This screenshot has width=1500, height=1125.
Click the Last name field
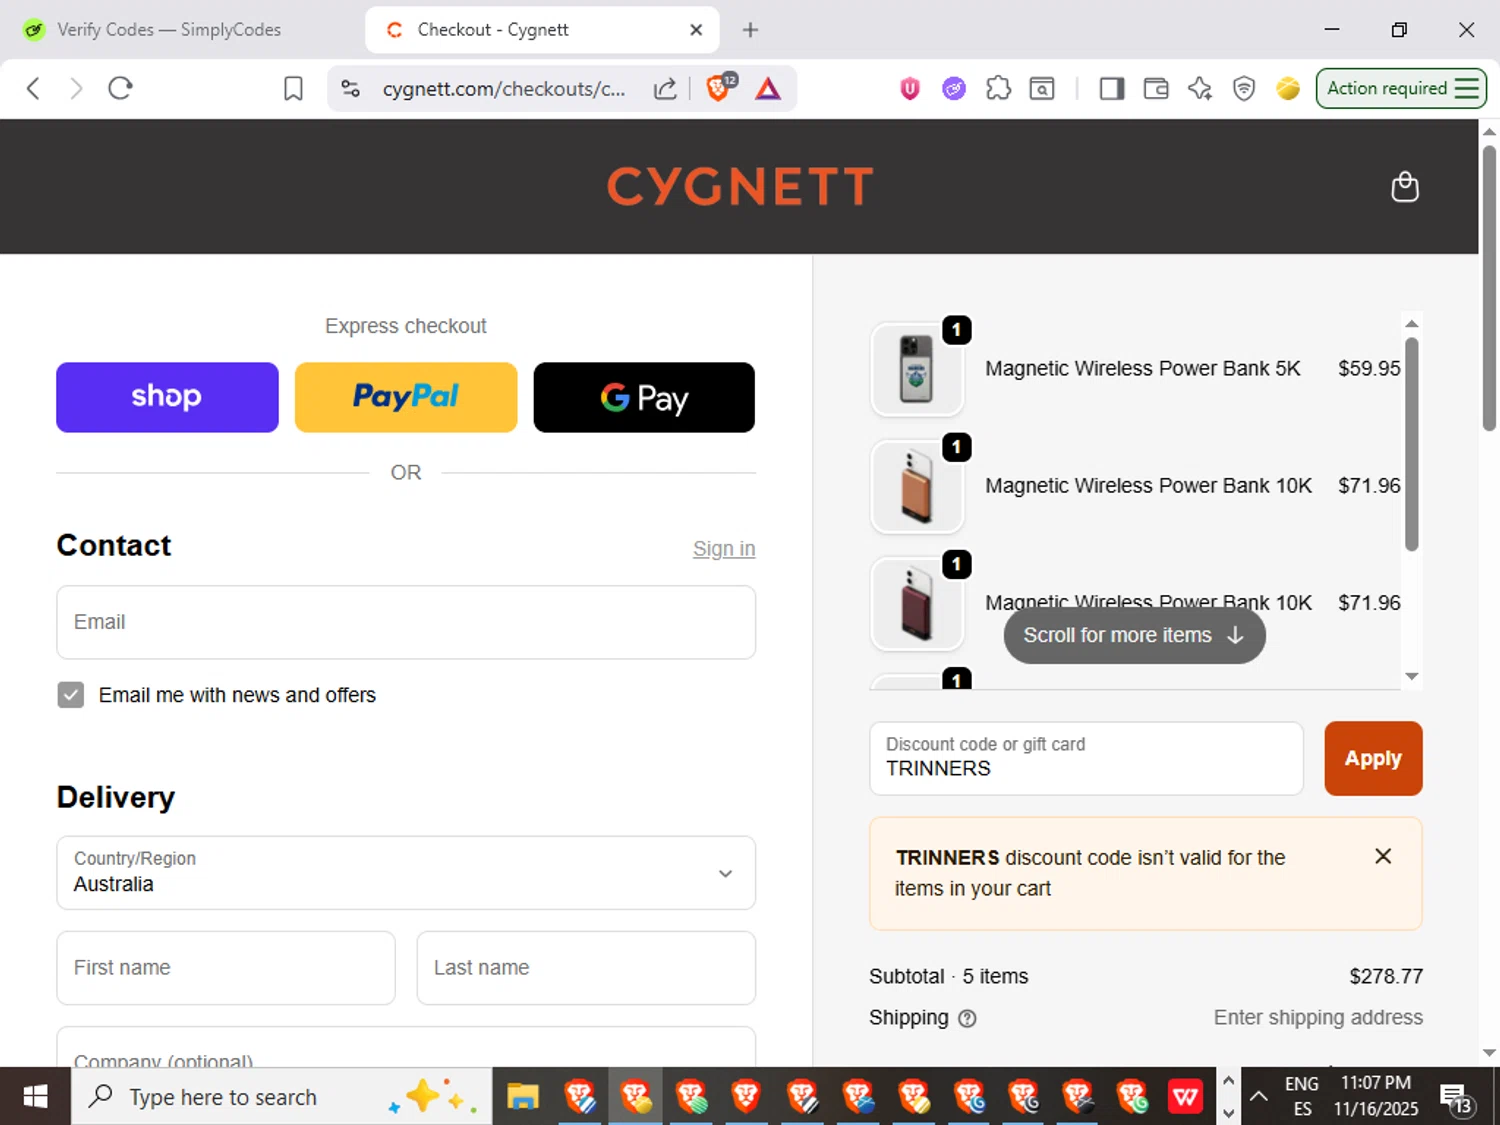(586, 968)
